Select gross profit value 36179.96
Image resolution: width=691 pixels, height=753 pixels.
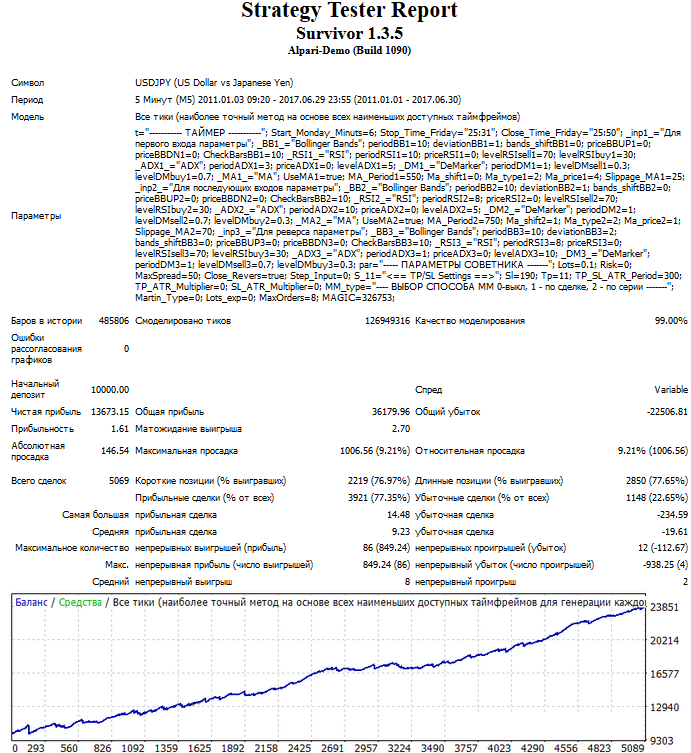click(391, 412)
